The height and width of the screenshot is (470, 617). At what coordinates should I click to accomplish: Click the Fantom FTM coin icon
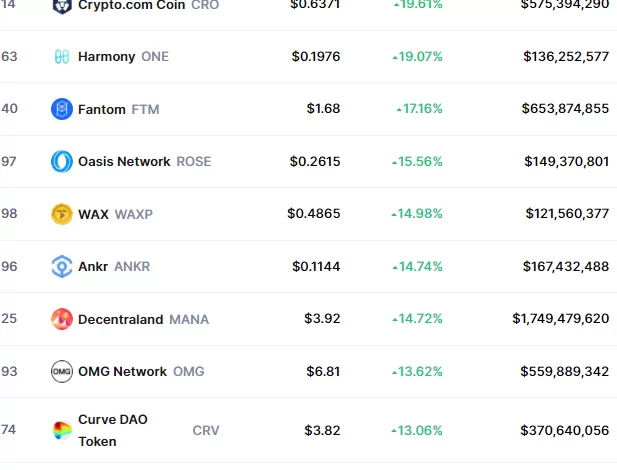(x=62, y=109)
